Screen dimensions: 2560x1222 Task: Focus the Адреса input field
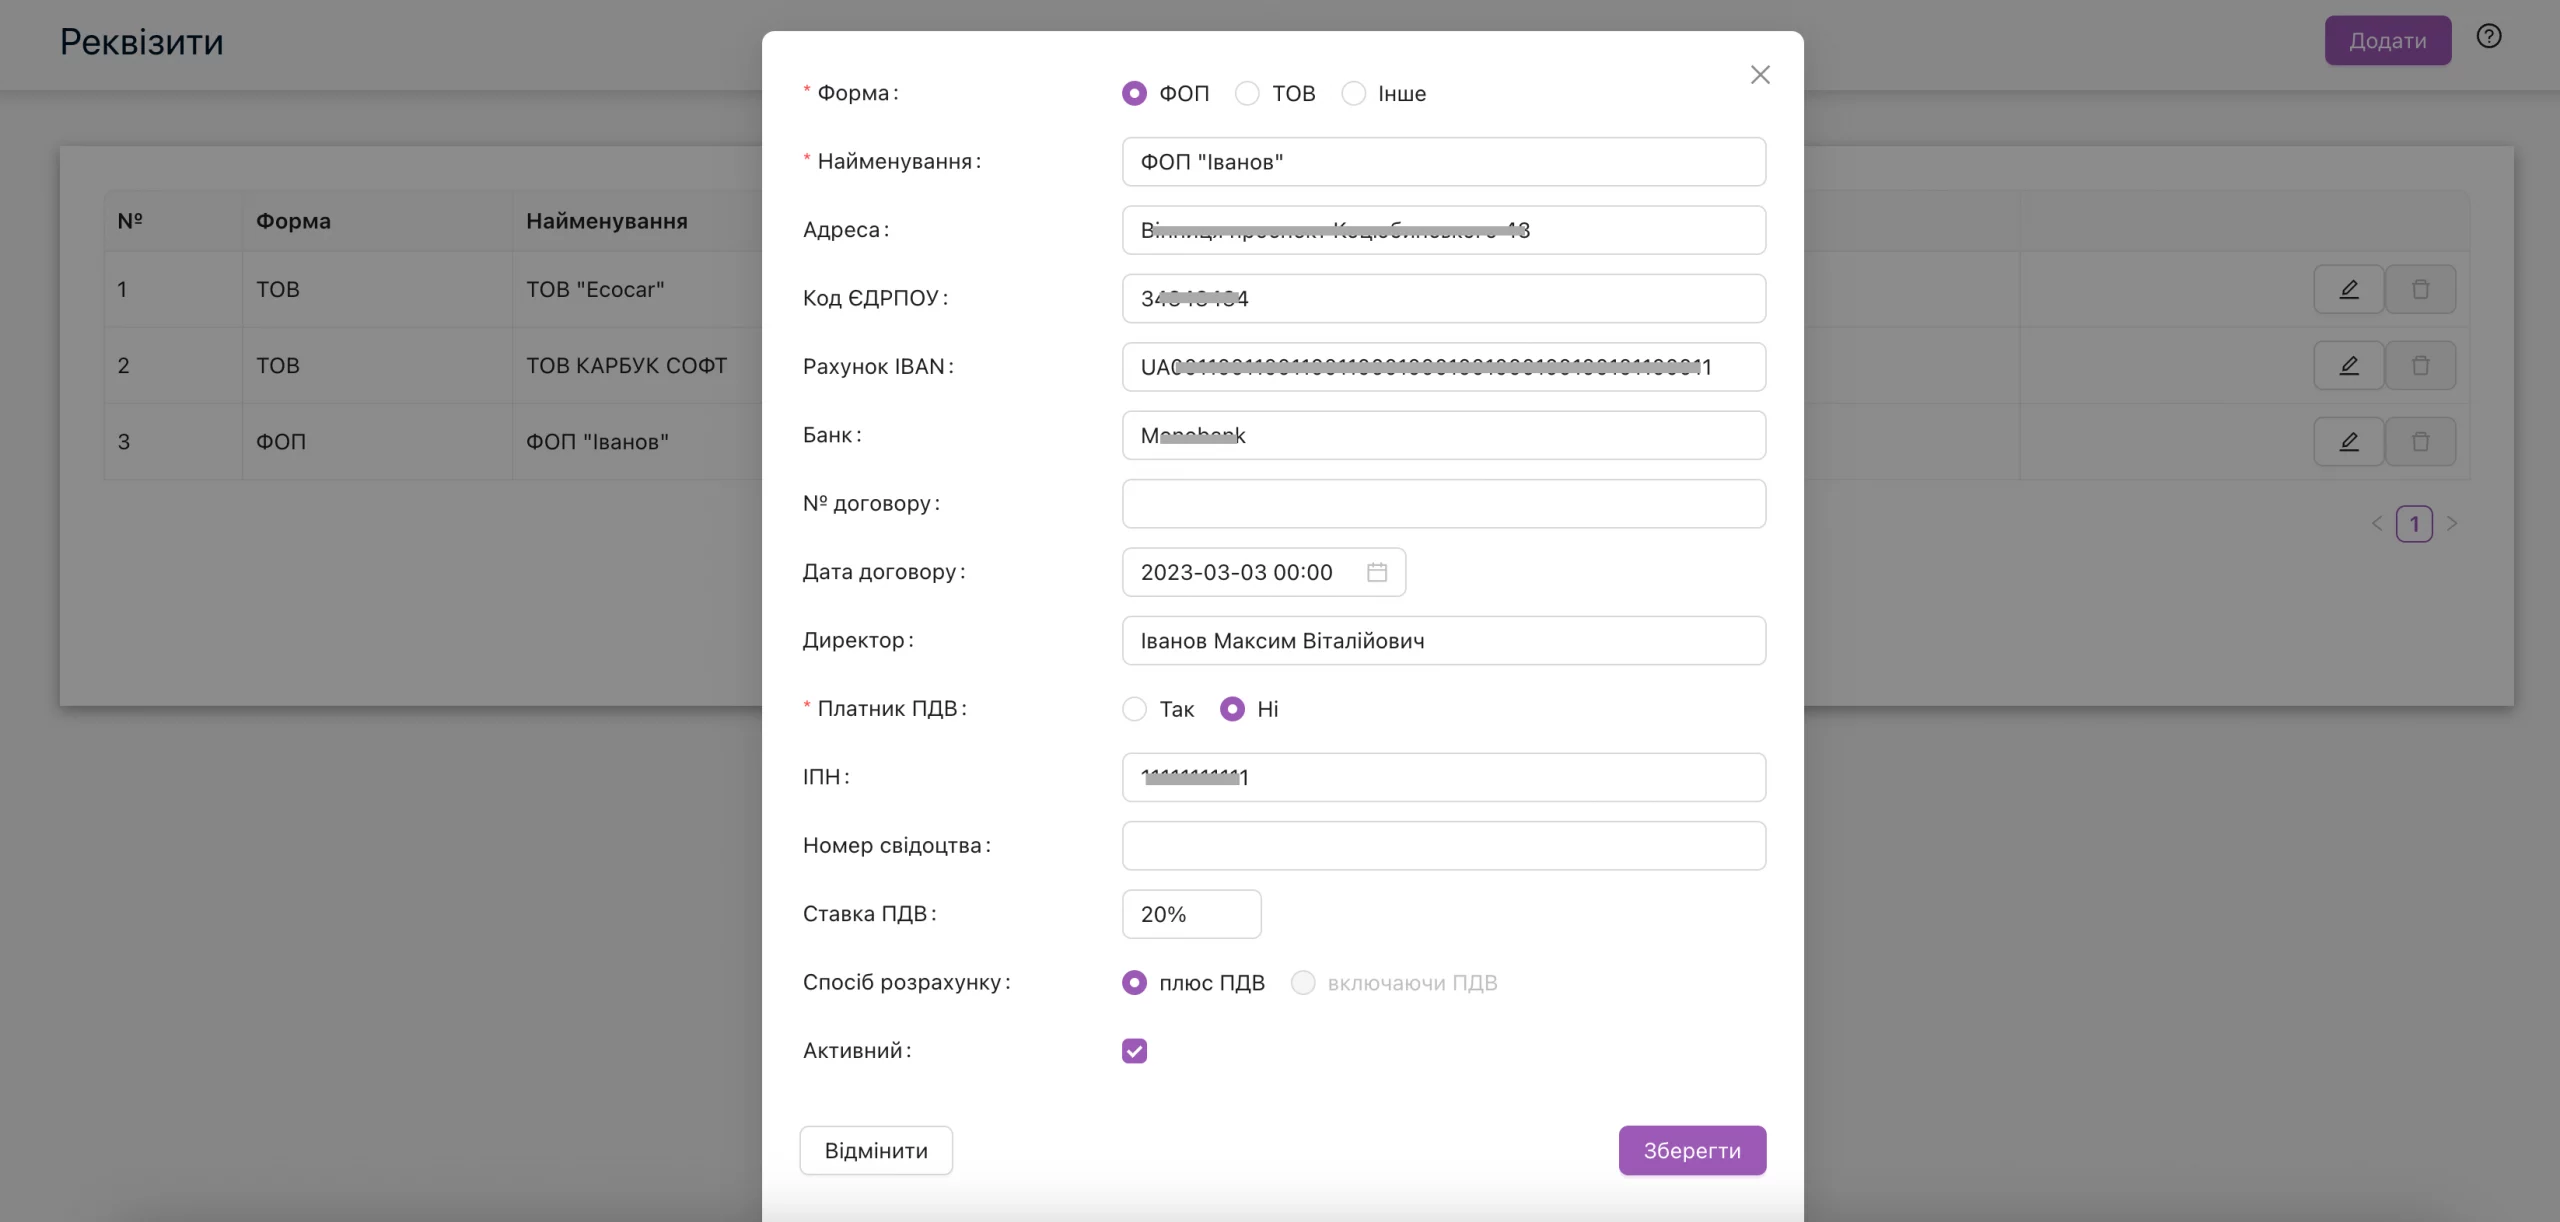coord(1444,230)
